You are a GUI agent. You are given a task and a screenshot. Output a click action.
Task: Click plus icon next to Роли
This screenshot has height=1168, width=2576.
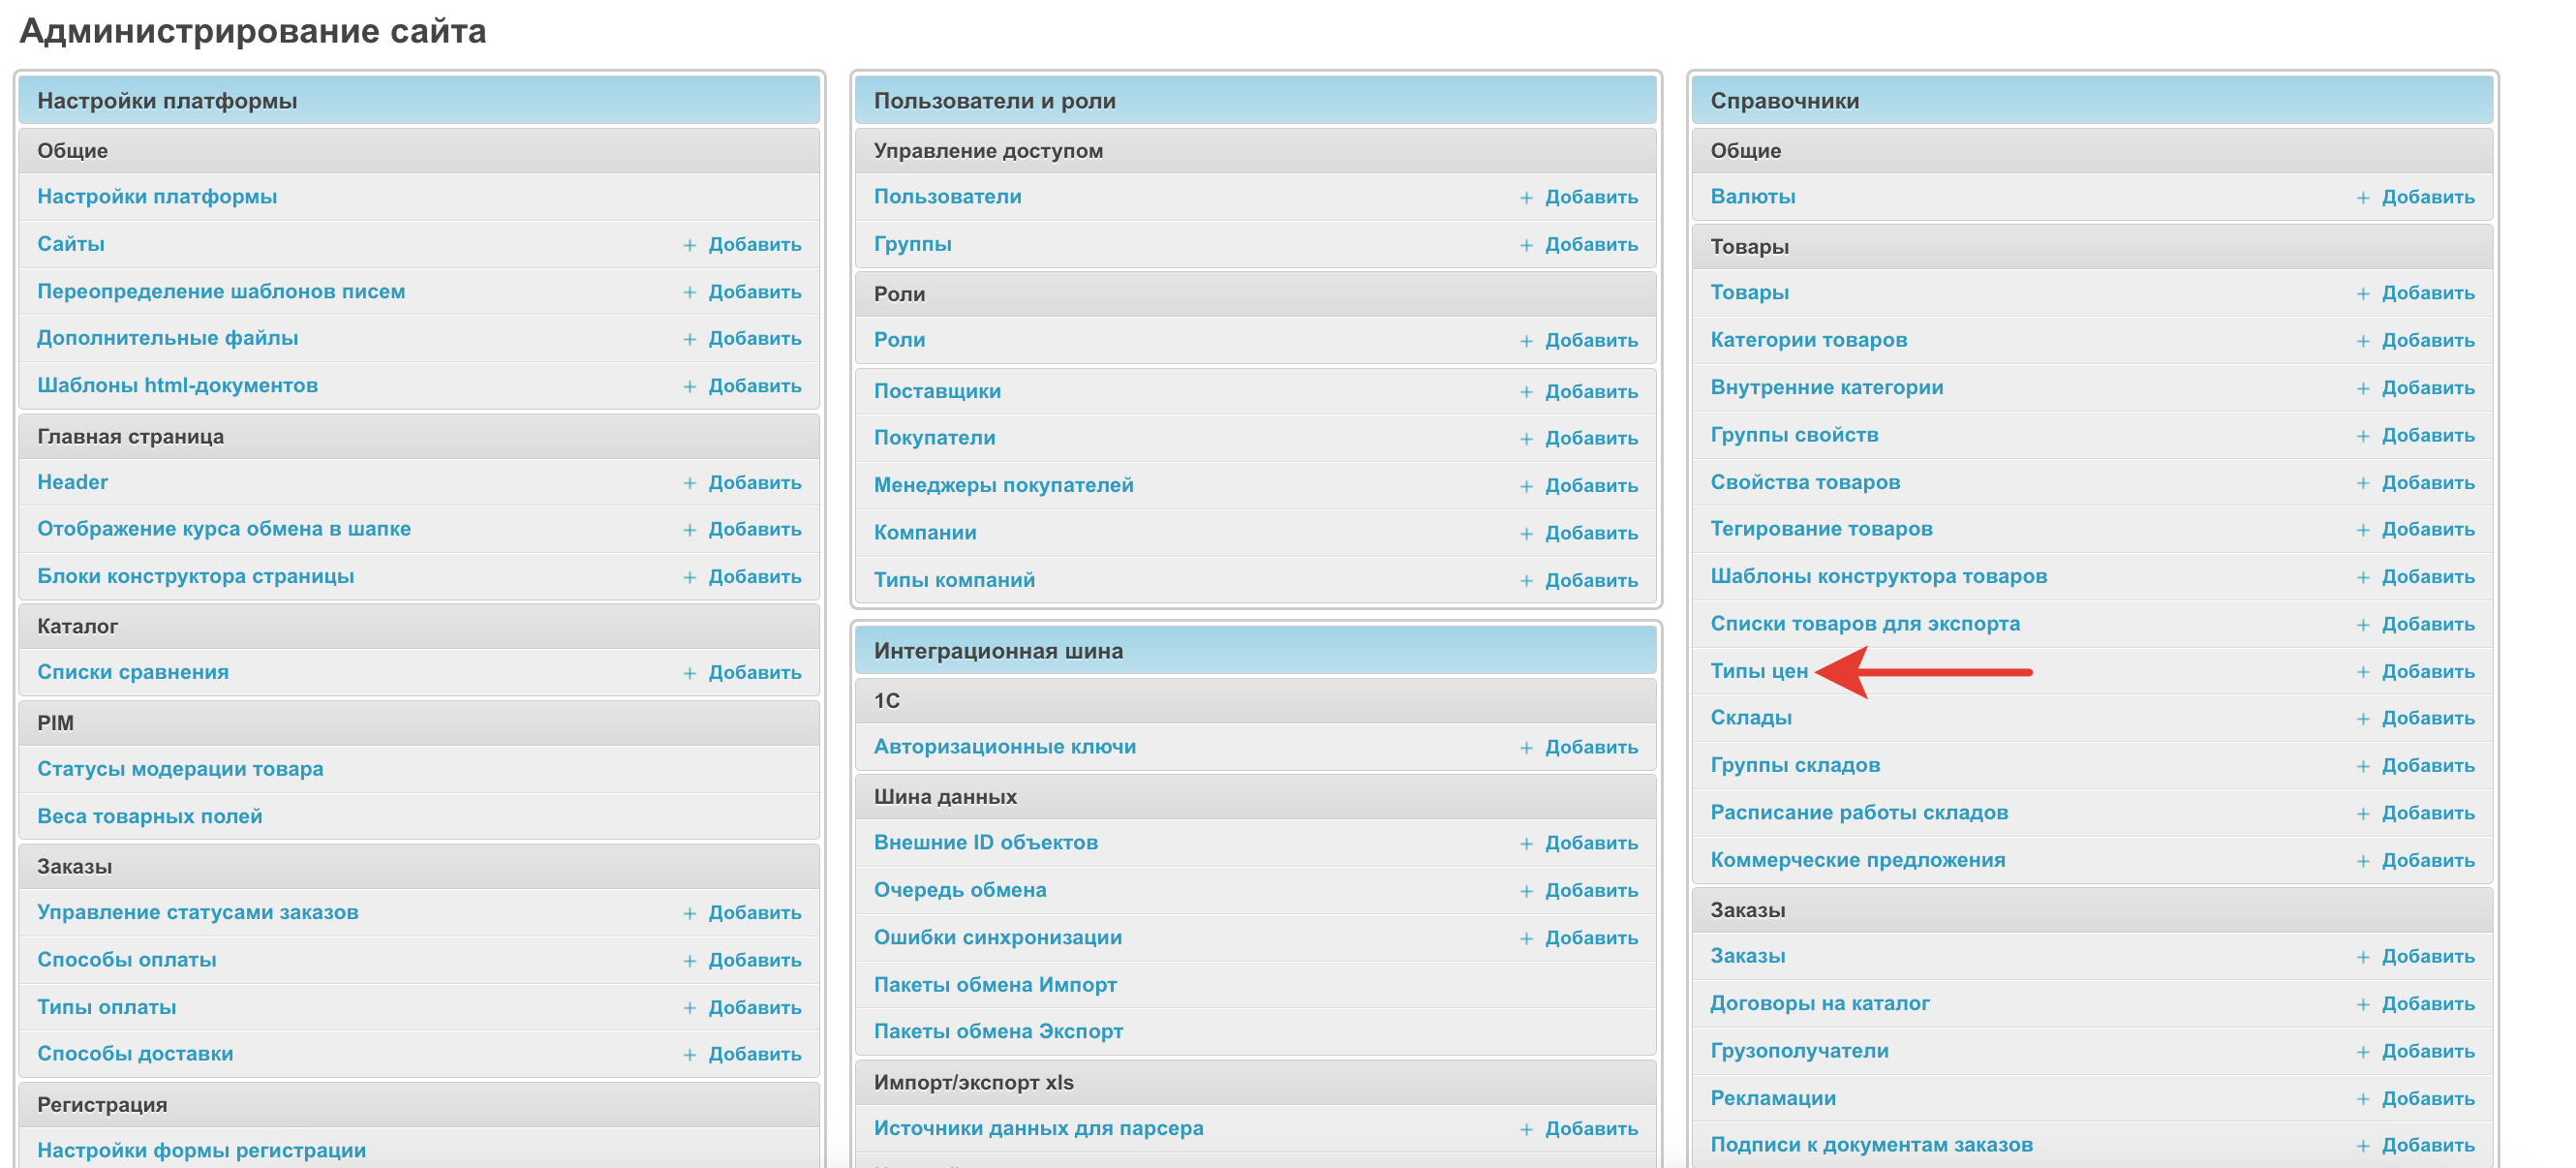(x=1526, y=341)
